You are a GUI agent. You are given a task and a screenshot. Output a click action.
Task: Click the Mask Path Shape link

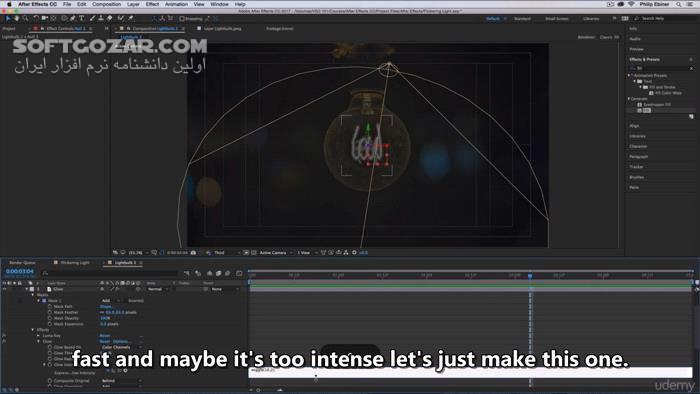106,307
